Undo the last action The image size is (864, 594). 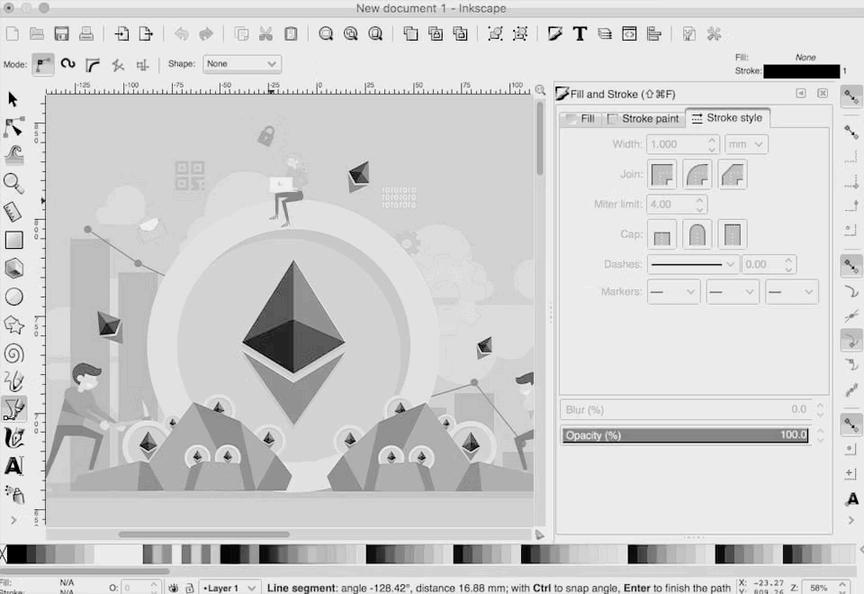(181, 34)
